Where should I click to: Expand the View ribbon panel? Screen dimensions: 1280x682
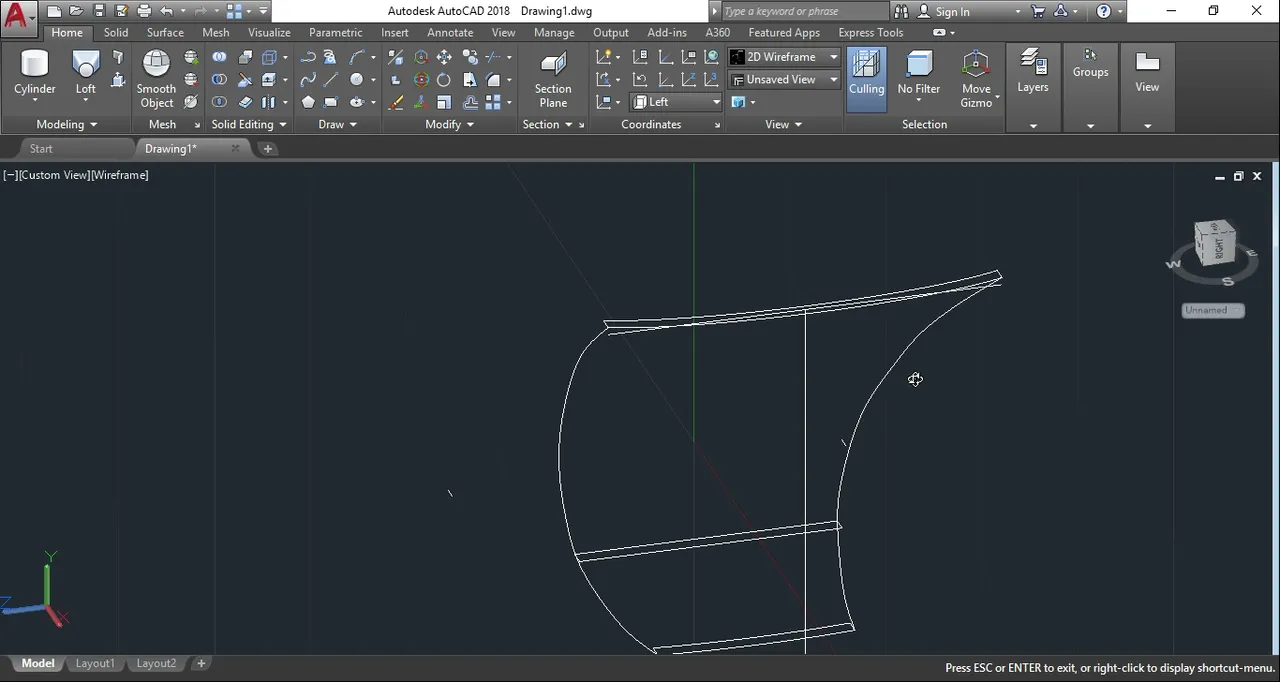[783, 125]
